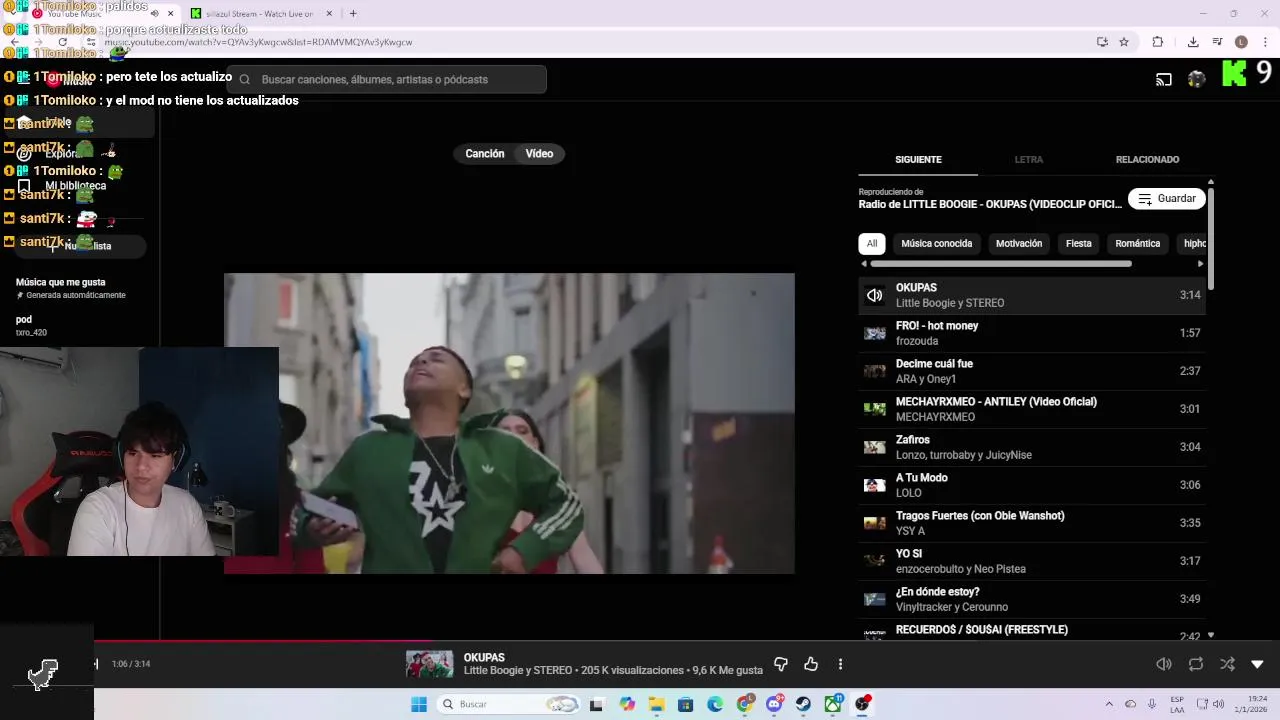Play RECUERDO$ / $OU$AI (FREESTYLE)
Image resolution: width=1280 pixels, height=720 pixels.
[x=1032, y=632]
